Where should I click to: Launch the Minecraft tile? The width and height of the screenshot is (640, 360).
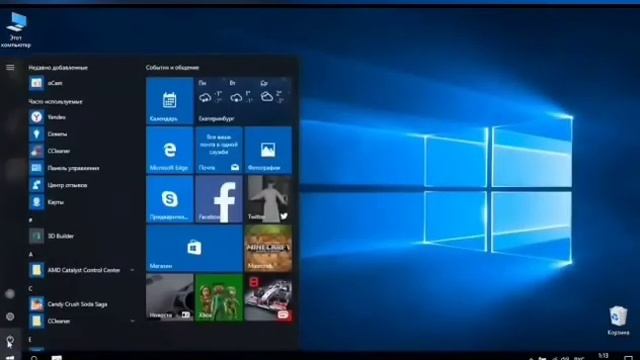click(268, 249)
